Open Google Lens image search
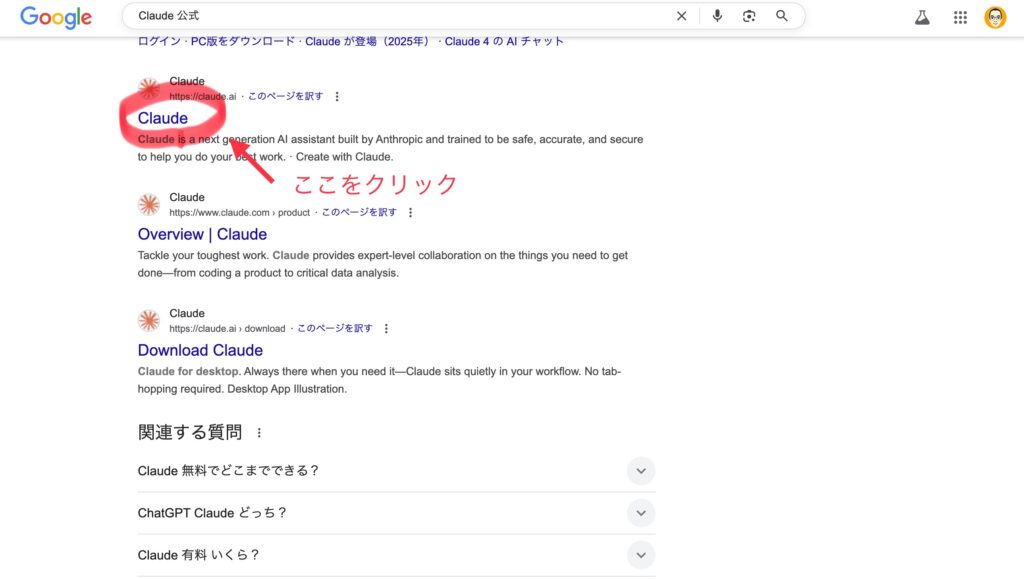Image resolution: width=1024 pixels, height=579 pixels. coord(749,16)
